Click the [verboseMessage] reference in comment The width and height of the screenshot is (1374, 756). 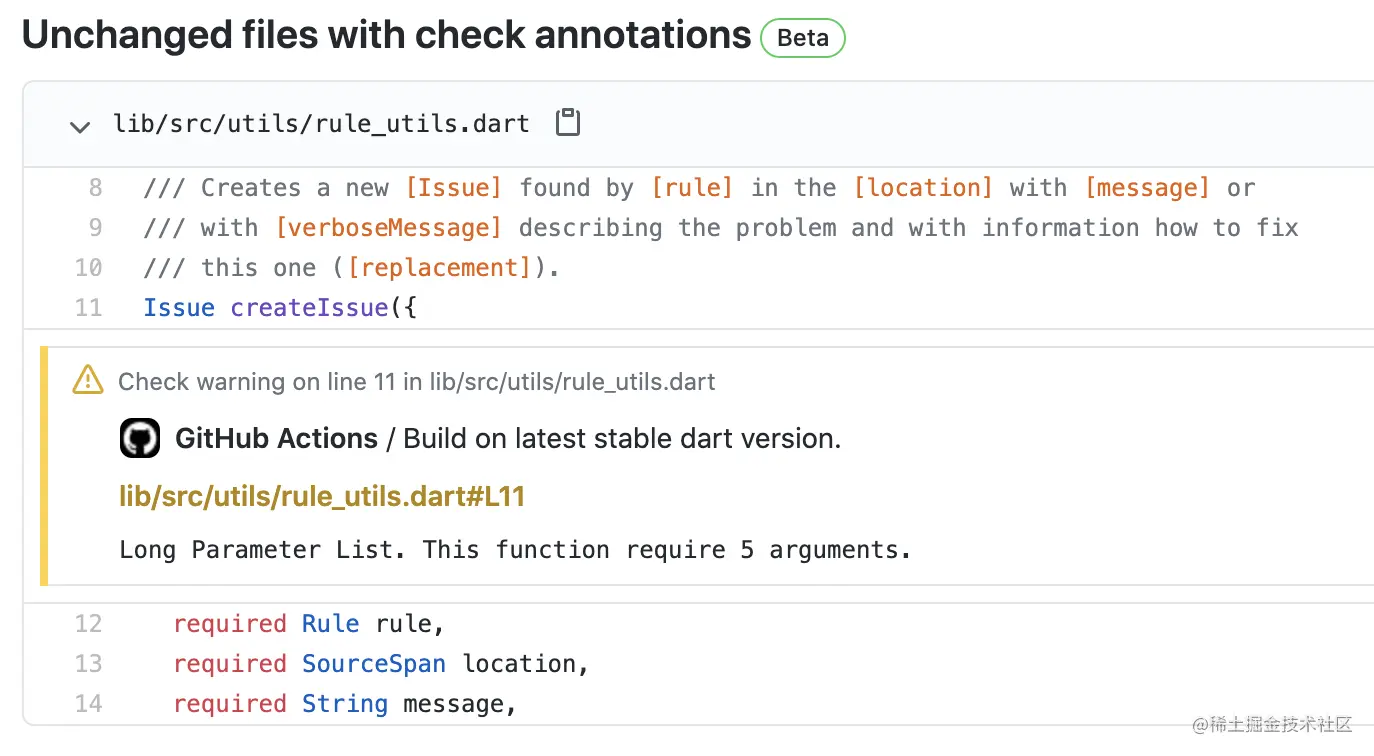click(x=388, y=227)
